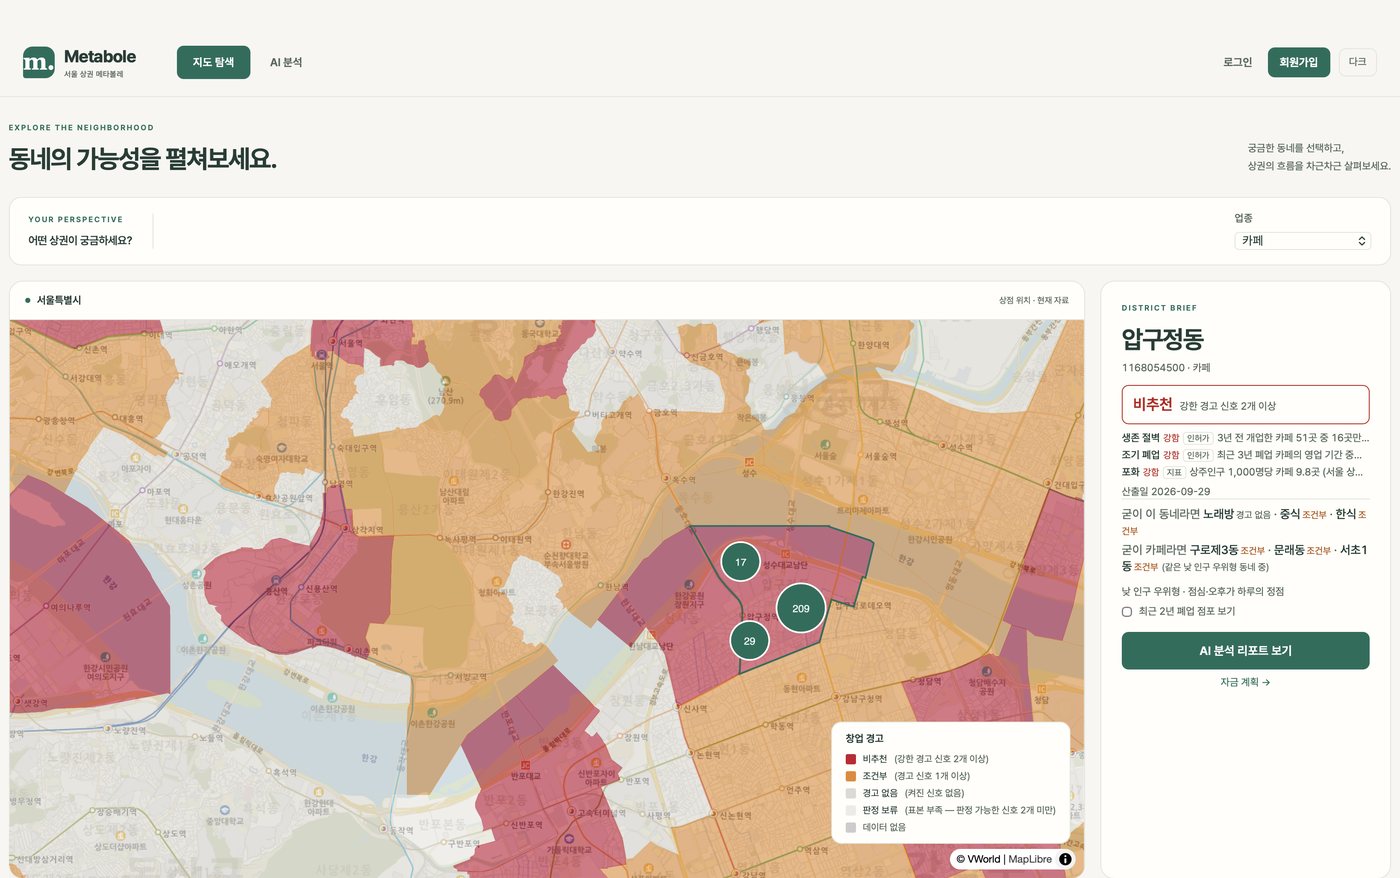Click the green dot beside 서울특별시

click(28, 300)
